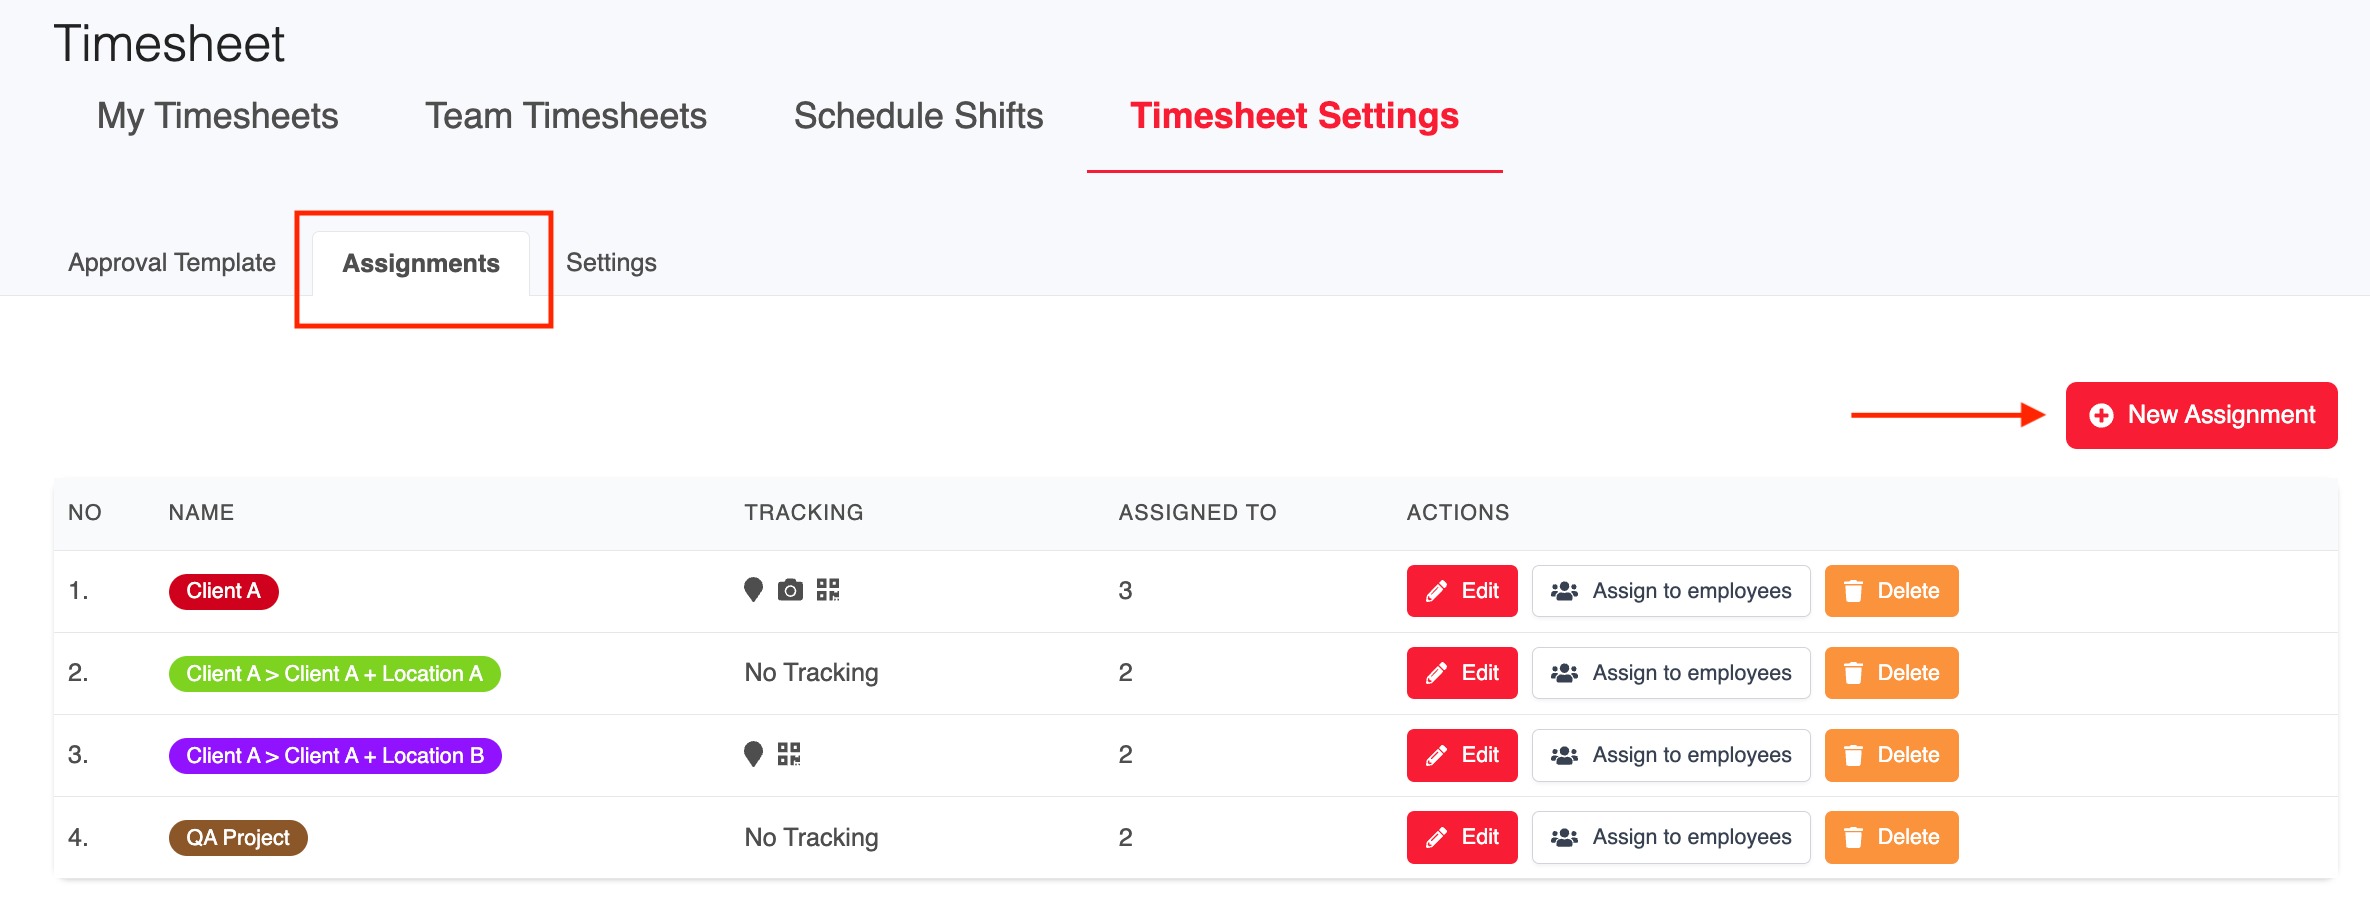
Task: Click the red Client A name badge
Action: [223, 591]
